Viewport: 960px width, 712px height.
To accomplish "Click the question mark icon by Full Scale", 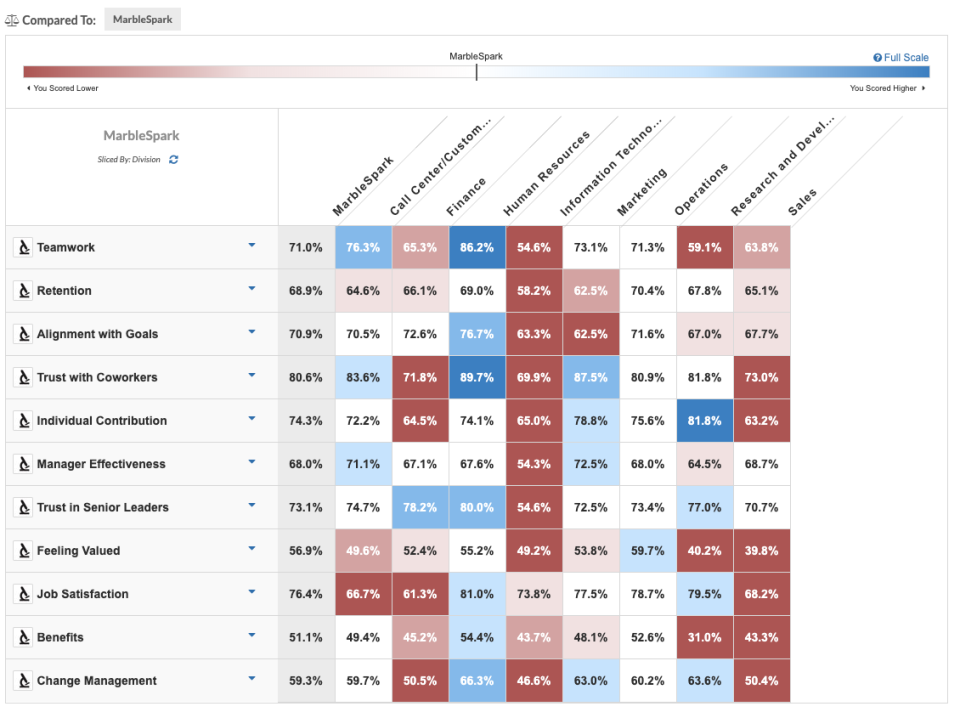I will pos(877,58).
